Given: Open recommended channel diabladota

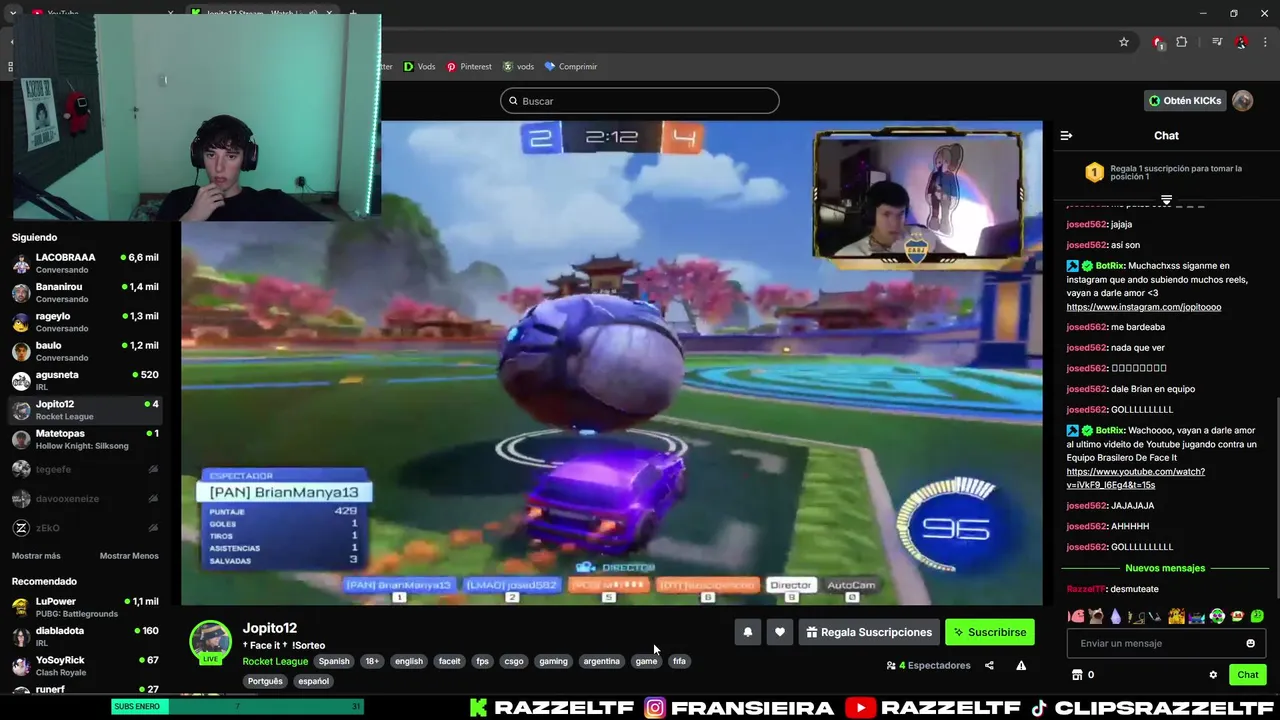Looking at the screenshot, I should [85, 636].
